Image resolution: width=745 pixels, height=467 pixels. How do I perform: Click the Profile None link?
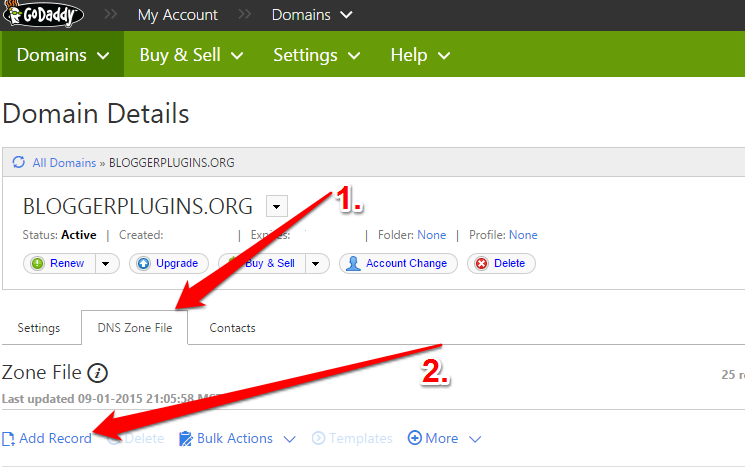pos(523,235)
